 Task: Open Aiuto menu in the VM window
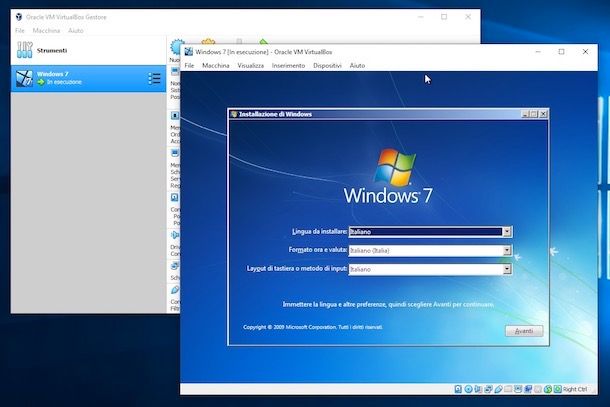357,65
